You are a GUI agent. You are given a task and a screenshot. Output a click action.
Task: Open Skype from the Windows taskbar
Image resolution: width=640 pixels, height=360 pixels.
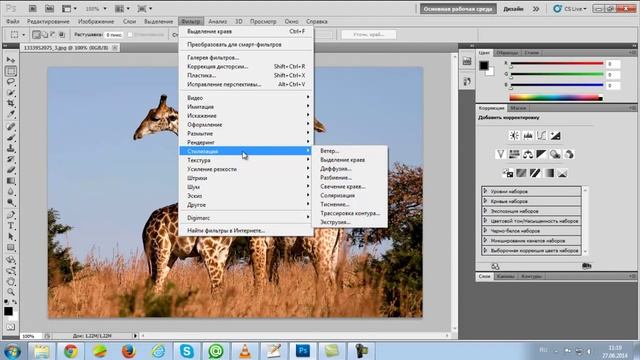pyautogui.click(x=187, y=351)
